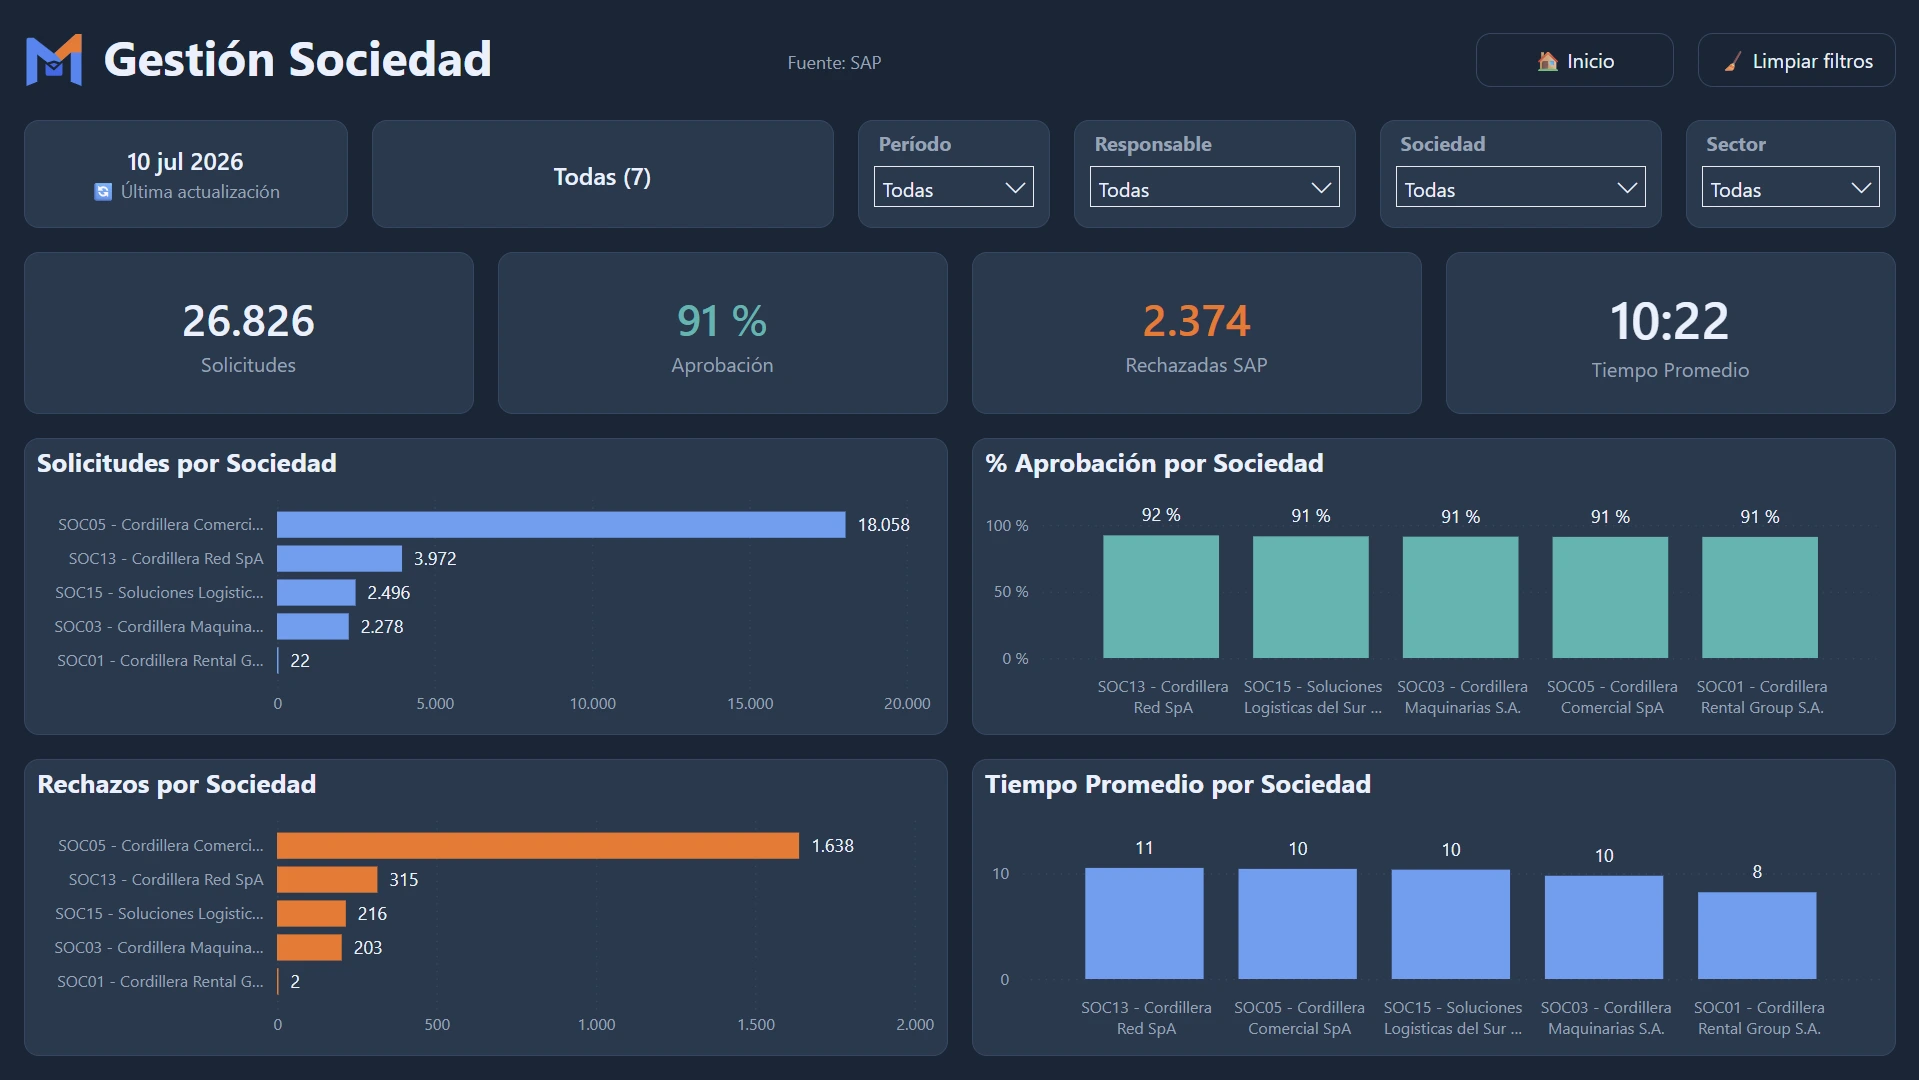Image resolution: width=1919 pixels, height=1080 pixels.
Task: Click SOC01 - Cordillera Rental label in Rechazos
Action: coord(160,982)
